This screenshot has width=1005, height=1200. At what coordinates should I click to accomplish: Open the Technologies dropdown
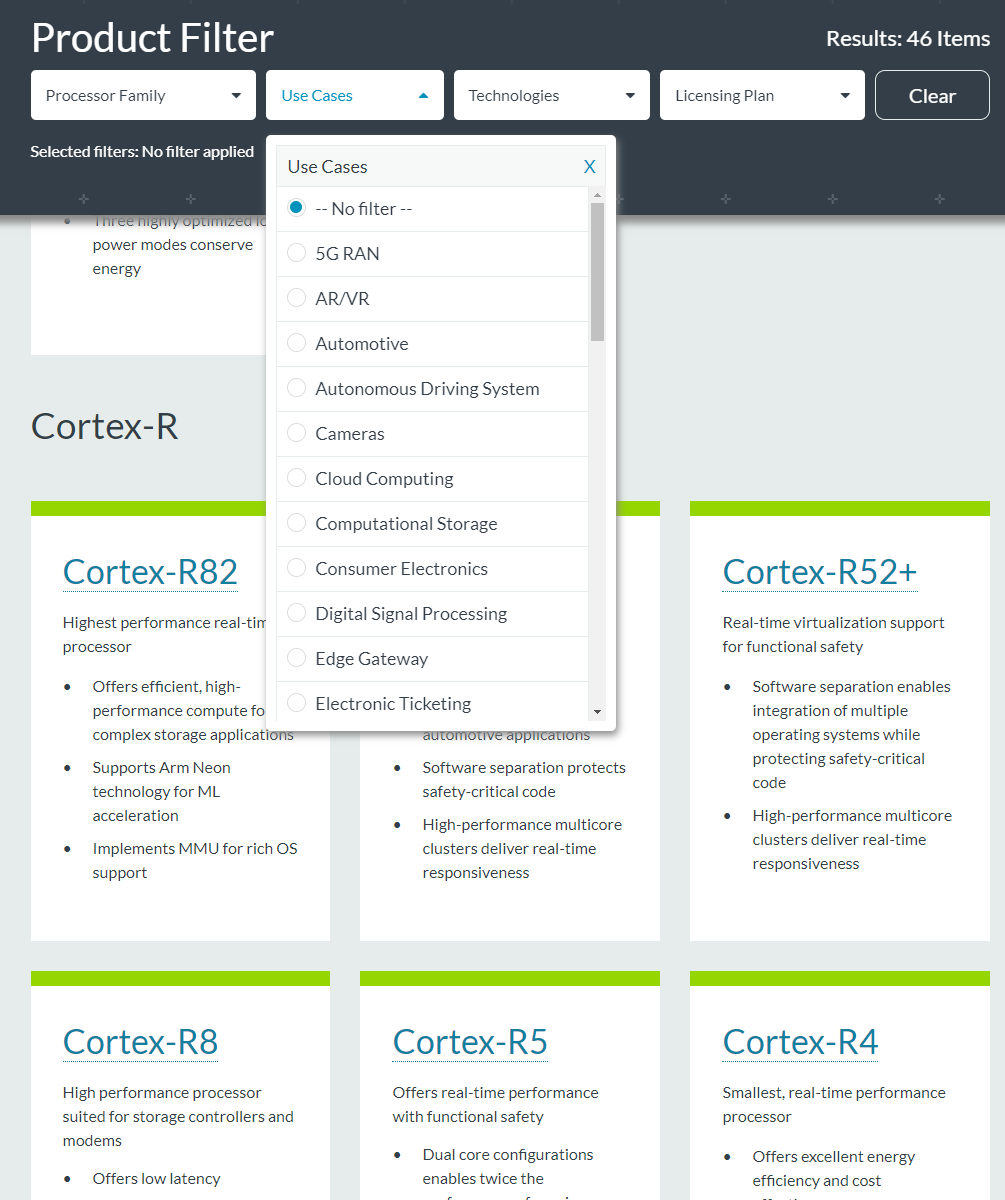pos(552,95)
